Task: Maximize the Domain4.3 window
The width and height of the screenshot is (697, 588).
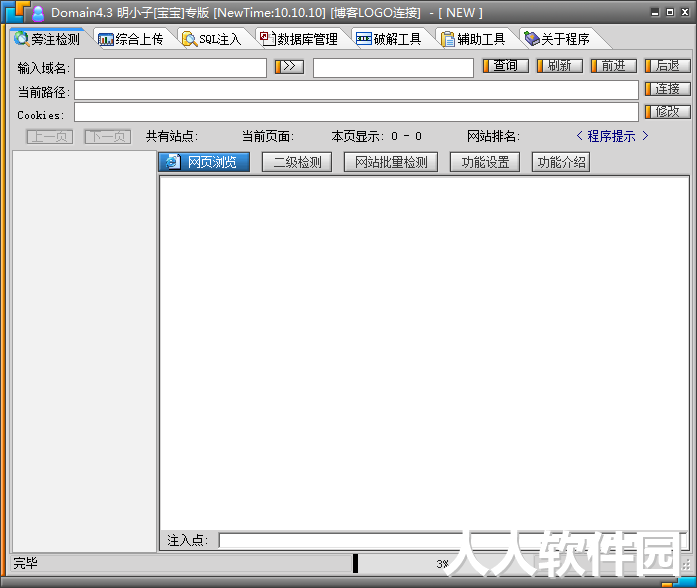Action: coord(670,12)
